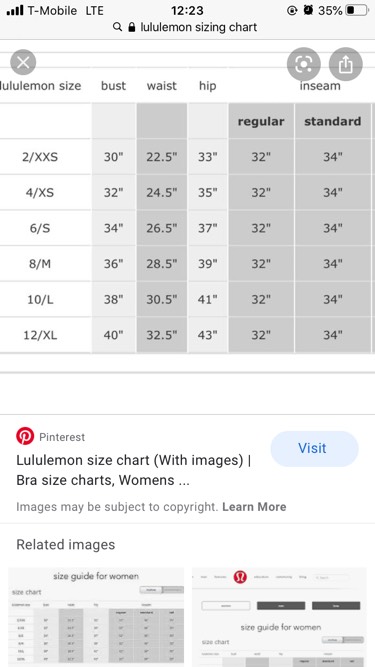Close the image preview with X icon

23,63
